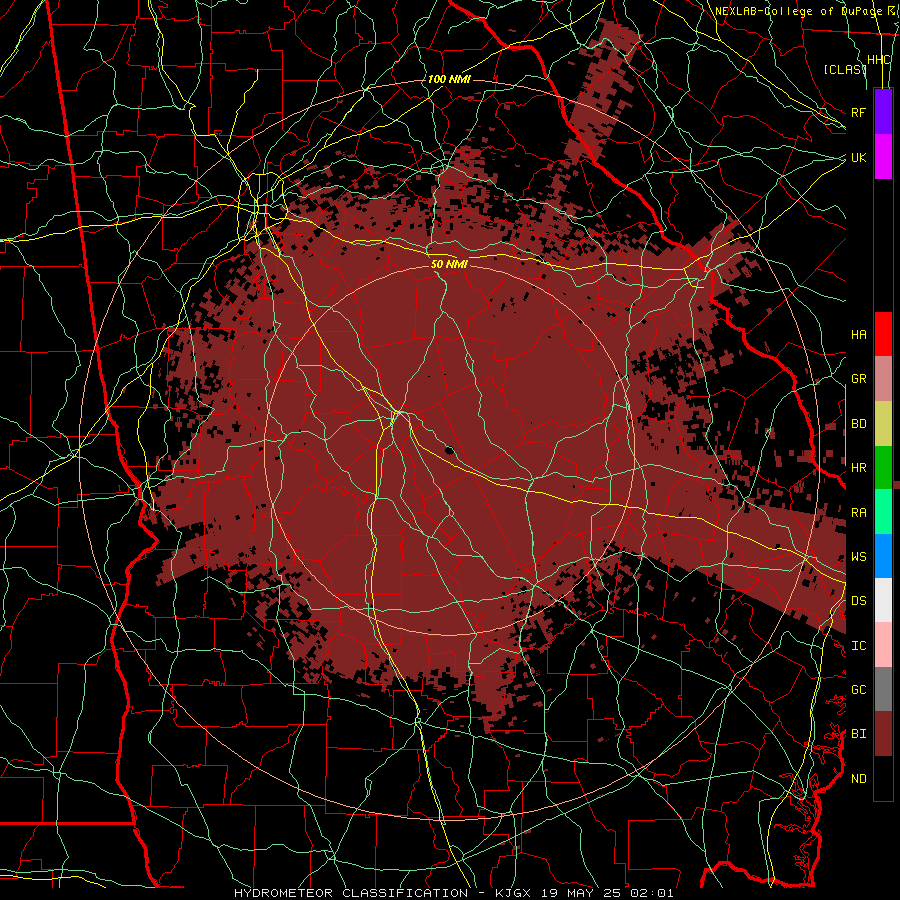Click the "KJGX" radar site identifier
This screenshot has height=900, width=900.
[x=513, y=893]
